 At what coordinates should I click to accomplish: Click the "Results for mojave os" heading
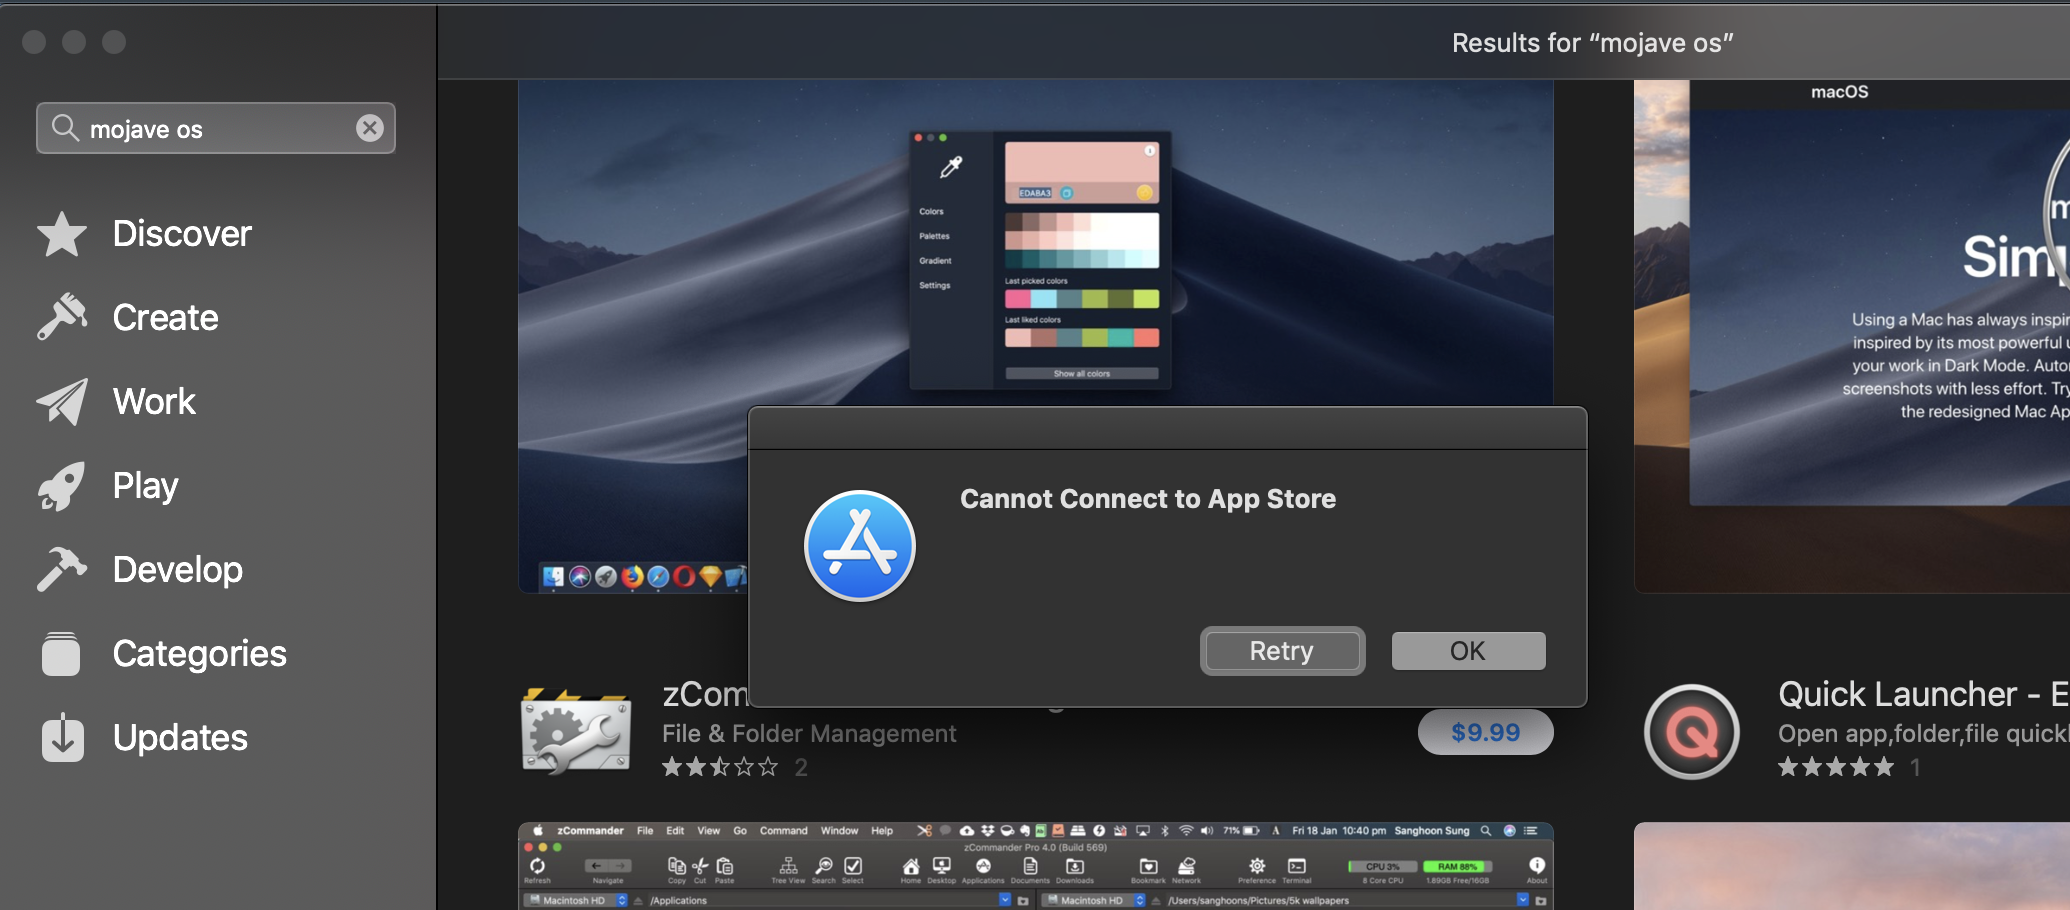pyautogui.click(x=1592, y=43)
